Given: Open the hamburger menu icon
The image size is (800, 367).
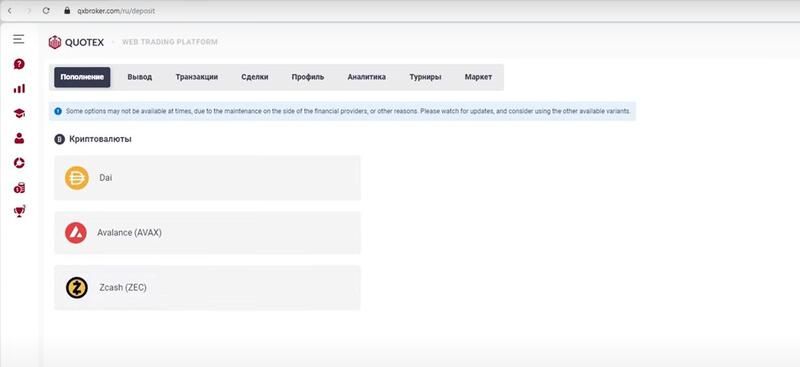Looking at the screenshot, I should 19,39.
